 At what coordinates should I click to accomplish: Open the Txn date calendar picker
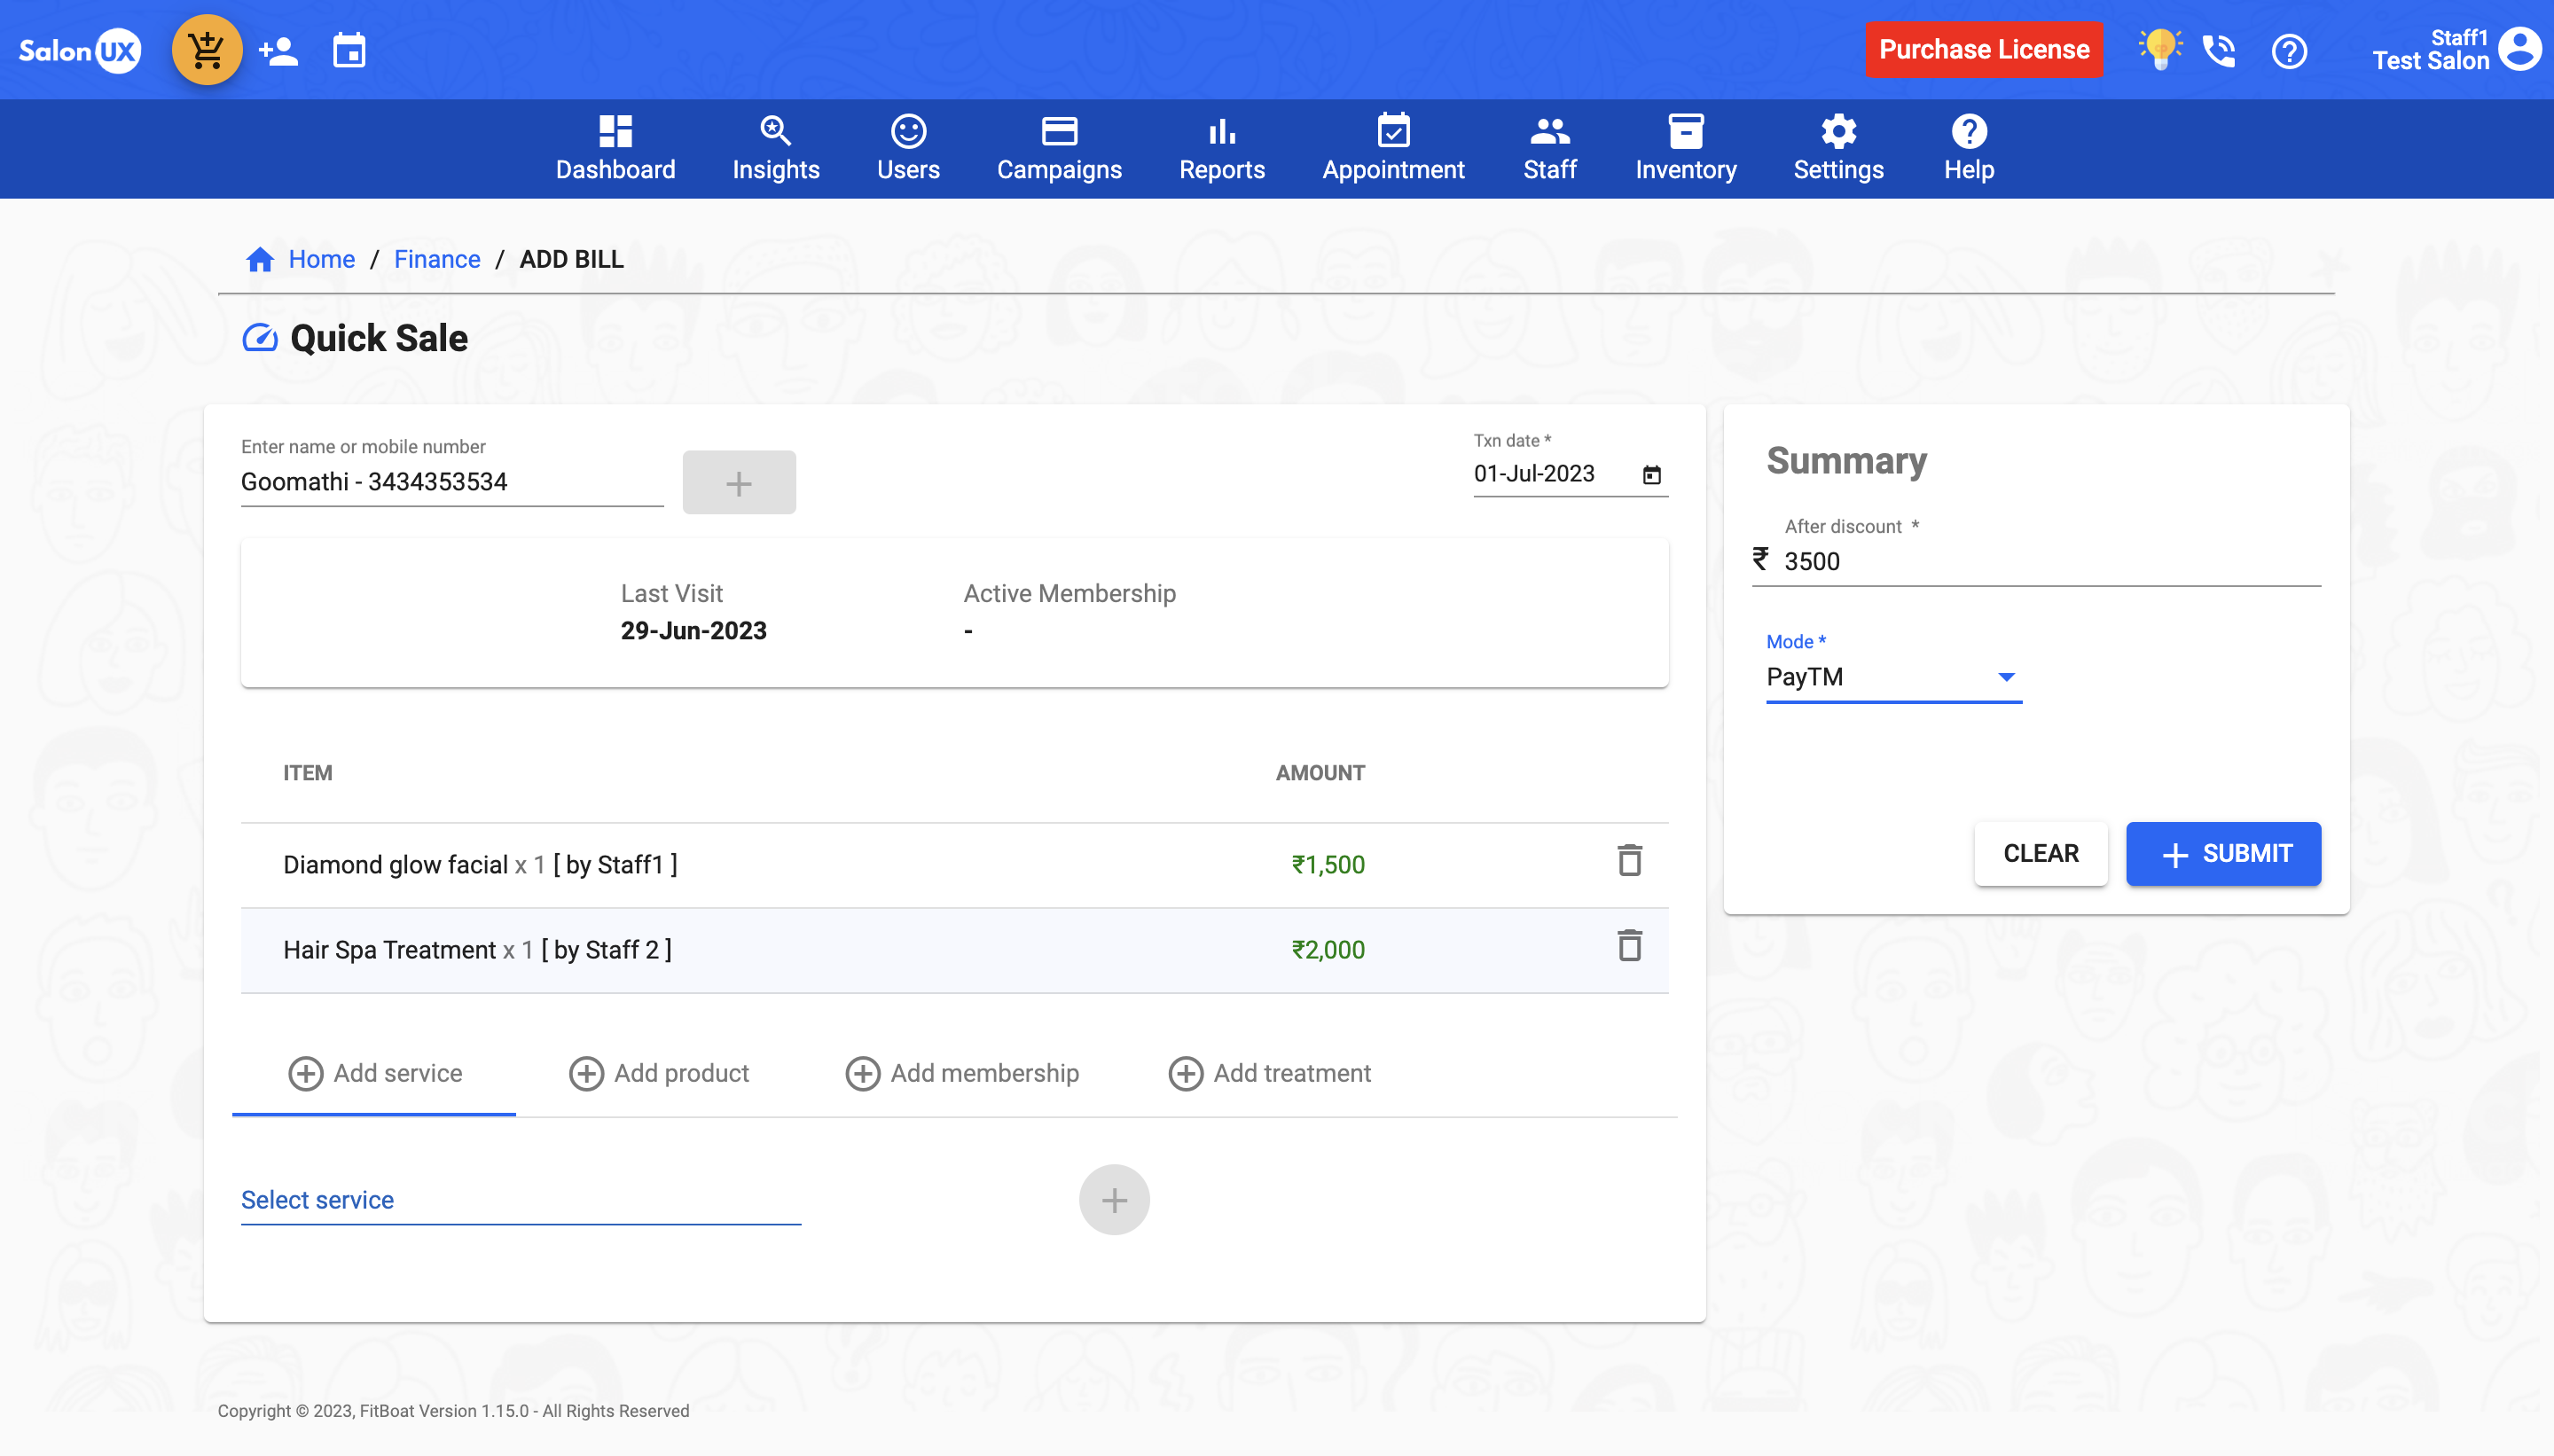1651,475
